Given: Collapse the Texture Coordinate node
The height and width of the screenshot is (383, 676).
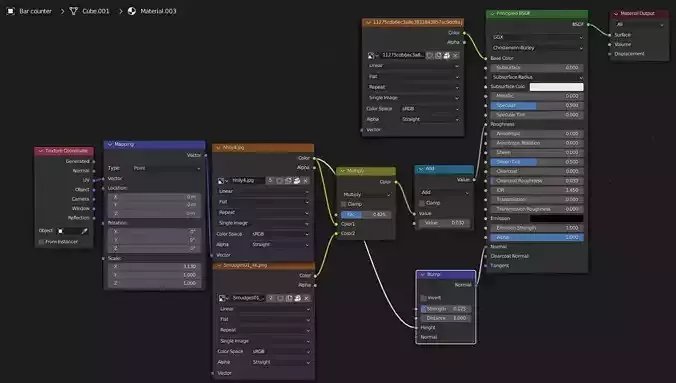Looking at the screenshot, I should point(41,151).
